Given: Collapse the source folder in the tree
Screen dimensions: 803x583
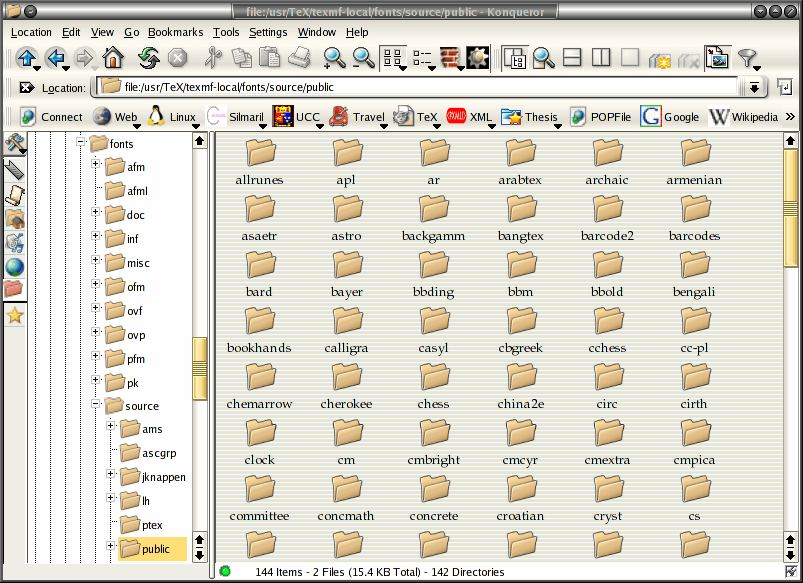Looking at the screenshot, I should (96, 405).
